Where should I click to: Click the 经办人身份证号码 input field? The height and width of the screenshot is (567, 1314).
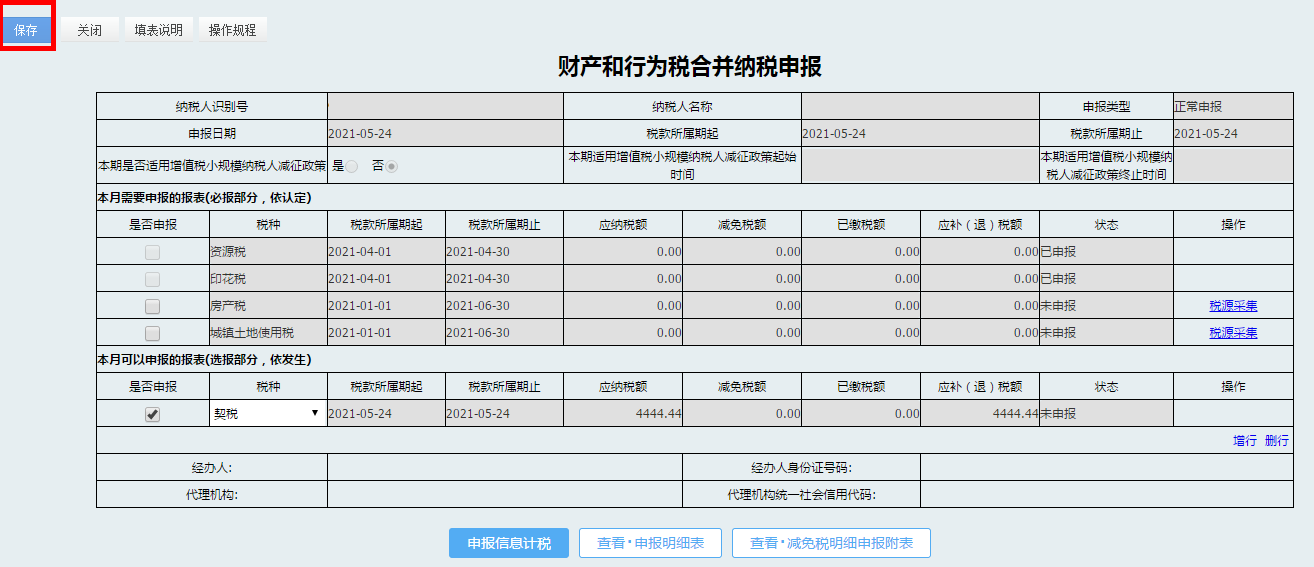click(1106, 468)
